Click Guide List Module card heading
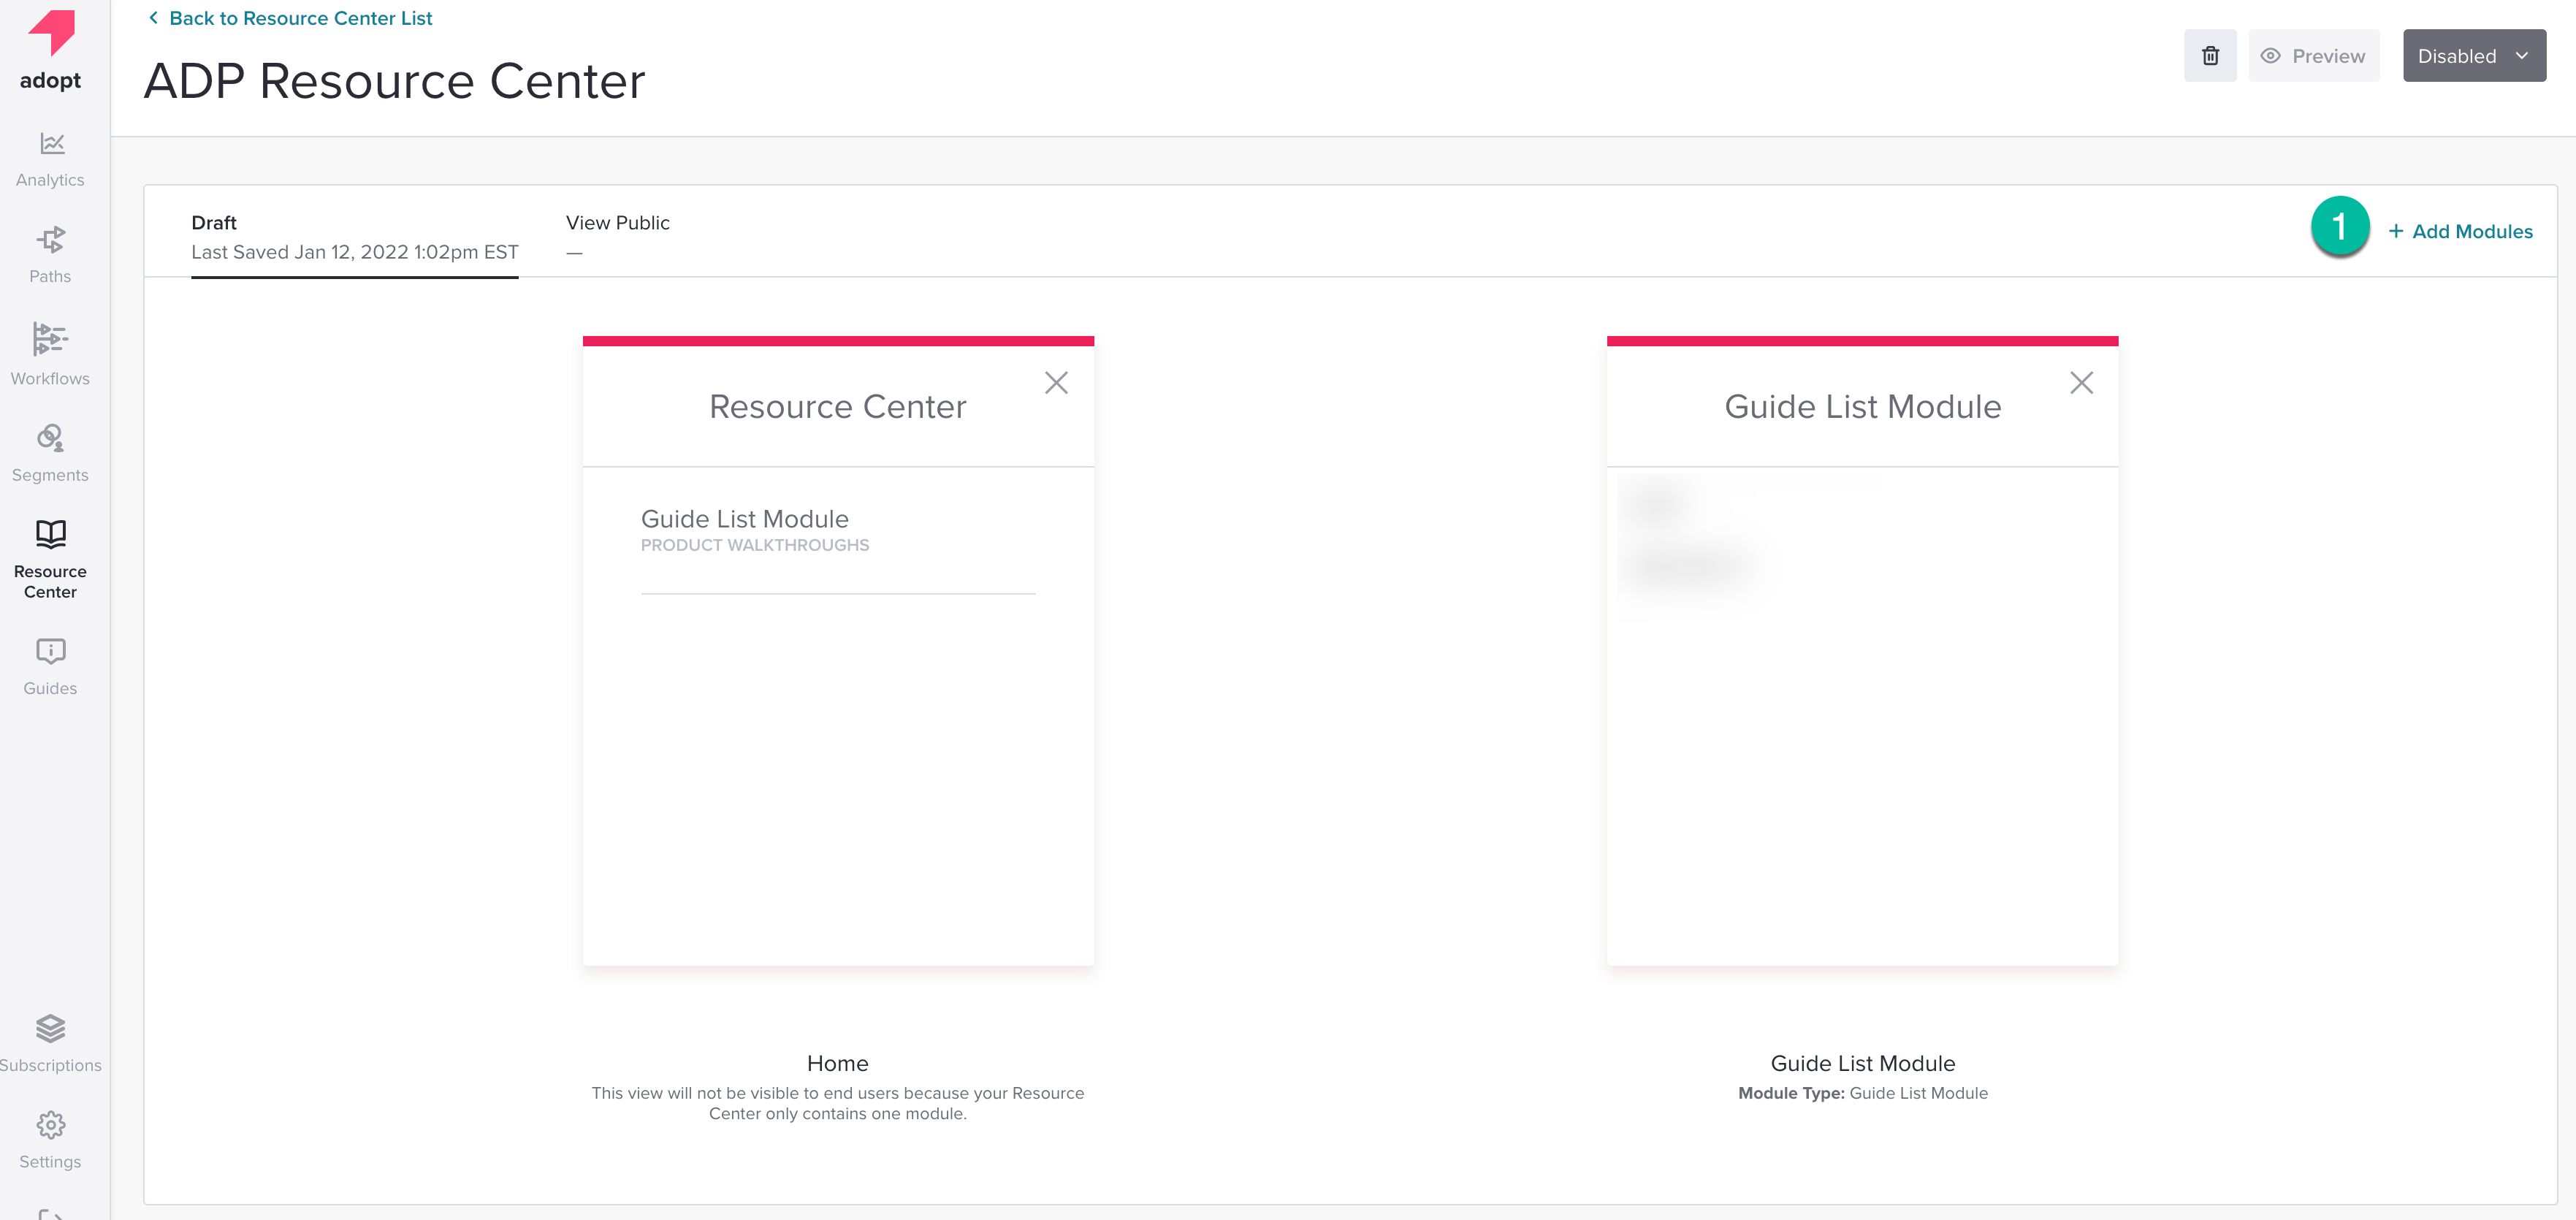 (1862, 407)
